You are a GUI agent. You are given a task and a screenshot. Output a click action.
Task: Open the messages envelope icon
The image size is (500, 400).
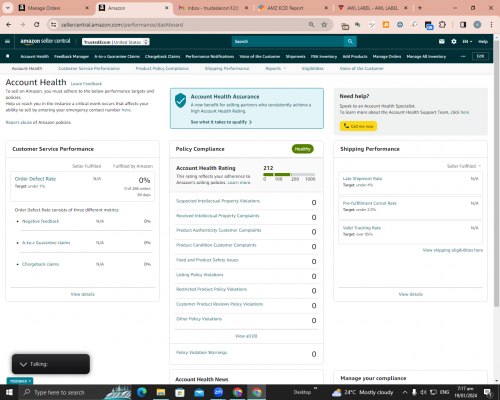(x=442, y=41)
